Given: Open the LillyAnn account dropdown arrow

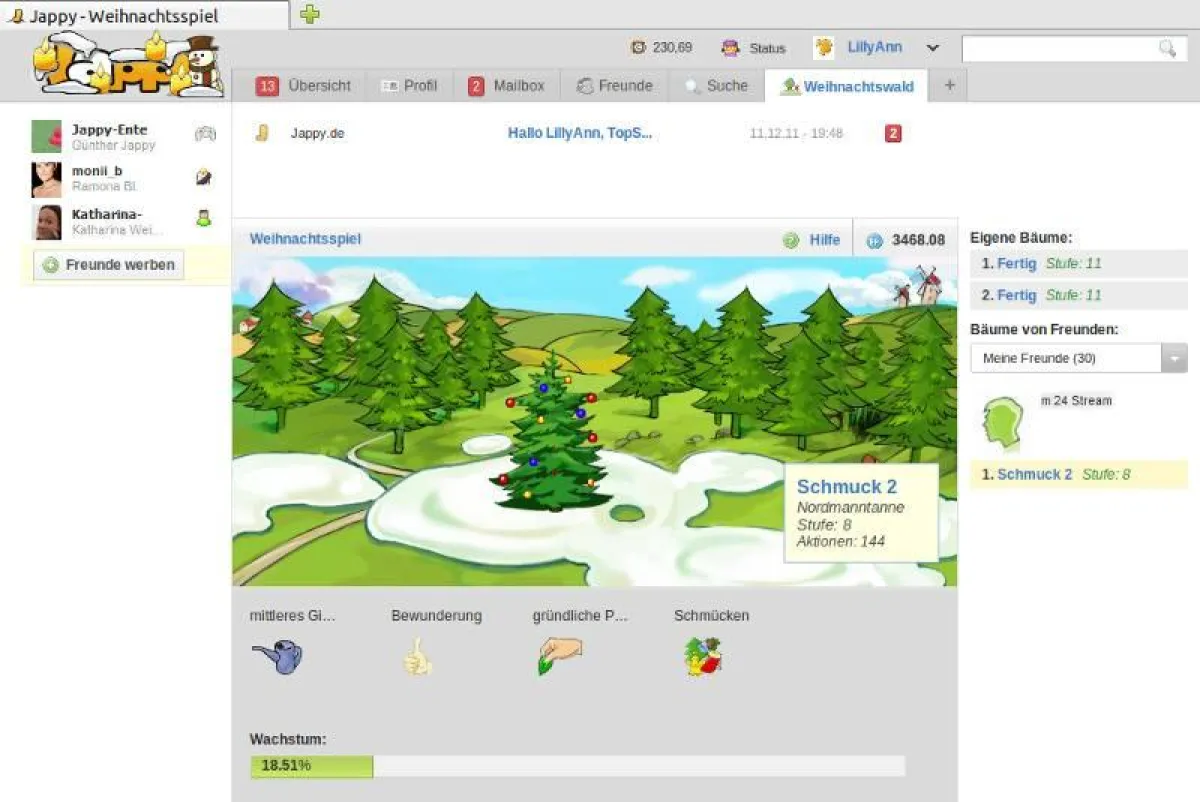Looking at the screenshot, I should coord(932,47).
